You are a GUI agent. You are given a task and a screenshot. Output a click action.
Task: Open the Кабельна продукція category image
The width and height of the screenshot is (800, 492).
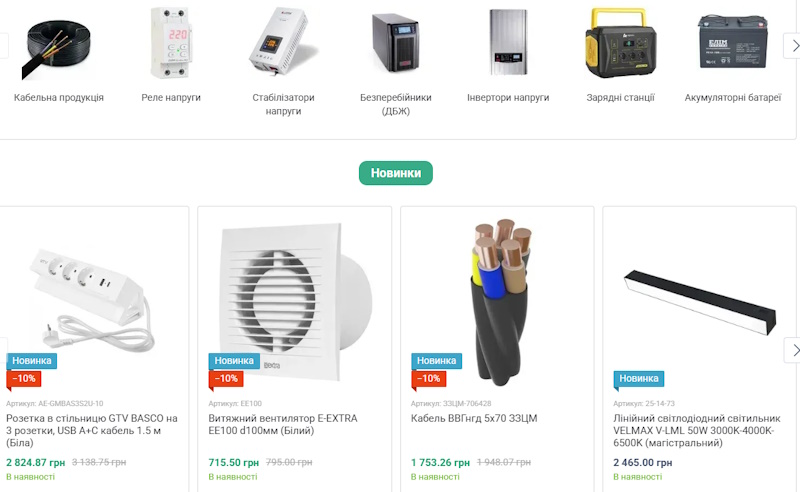pos(58,48)
